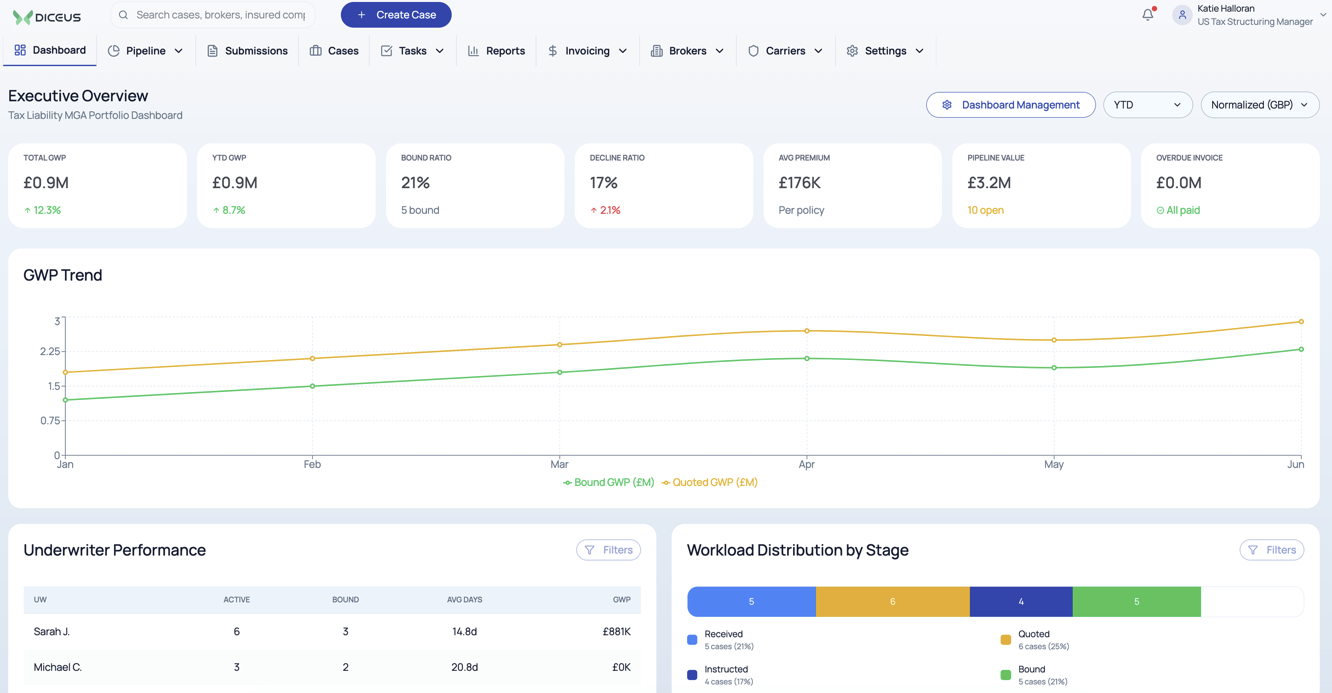Click the Diceus logo

coord(46,16)
